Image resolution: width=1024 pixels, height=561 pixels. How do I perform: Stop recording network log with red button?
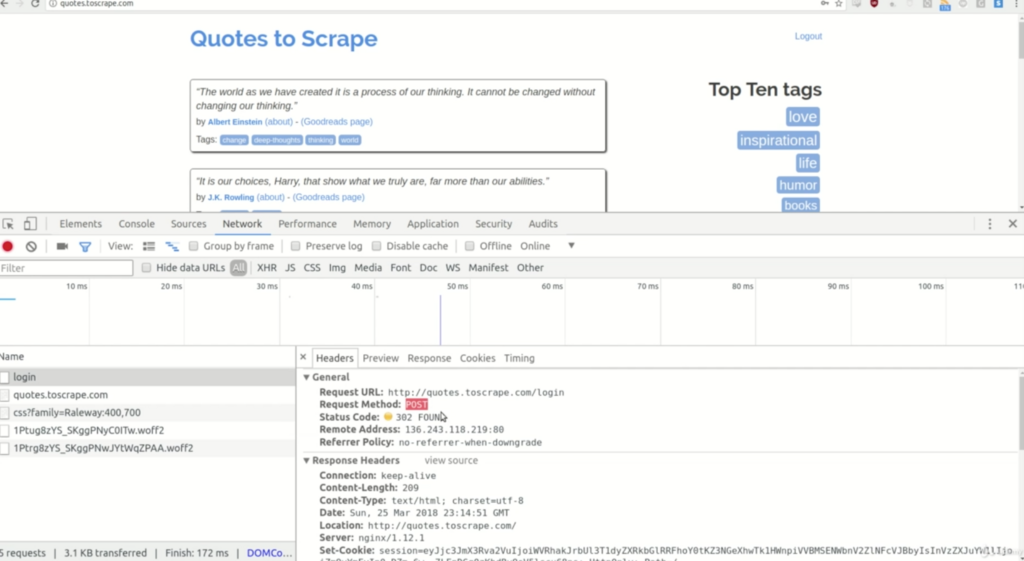(x=8, y=246)
